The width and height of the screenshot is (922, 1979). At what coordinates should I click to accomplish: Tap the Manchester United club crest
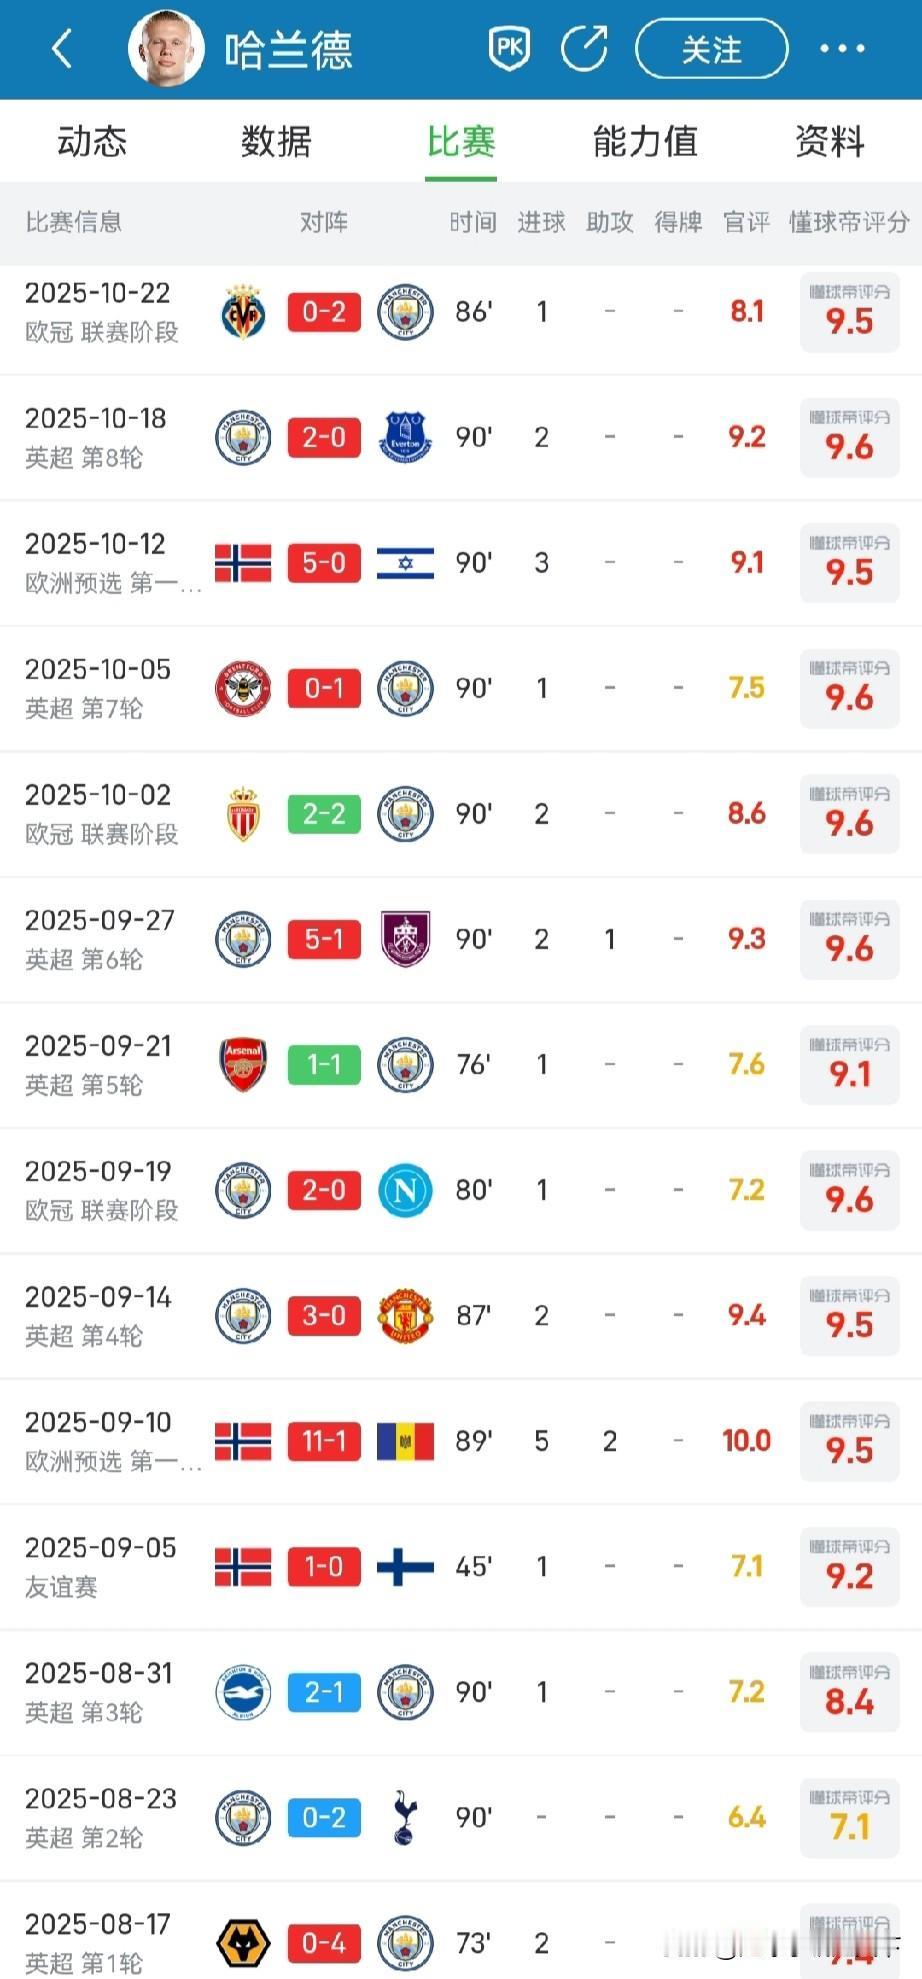405,1315
